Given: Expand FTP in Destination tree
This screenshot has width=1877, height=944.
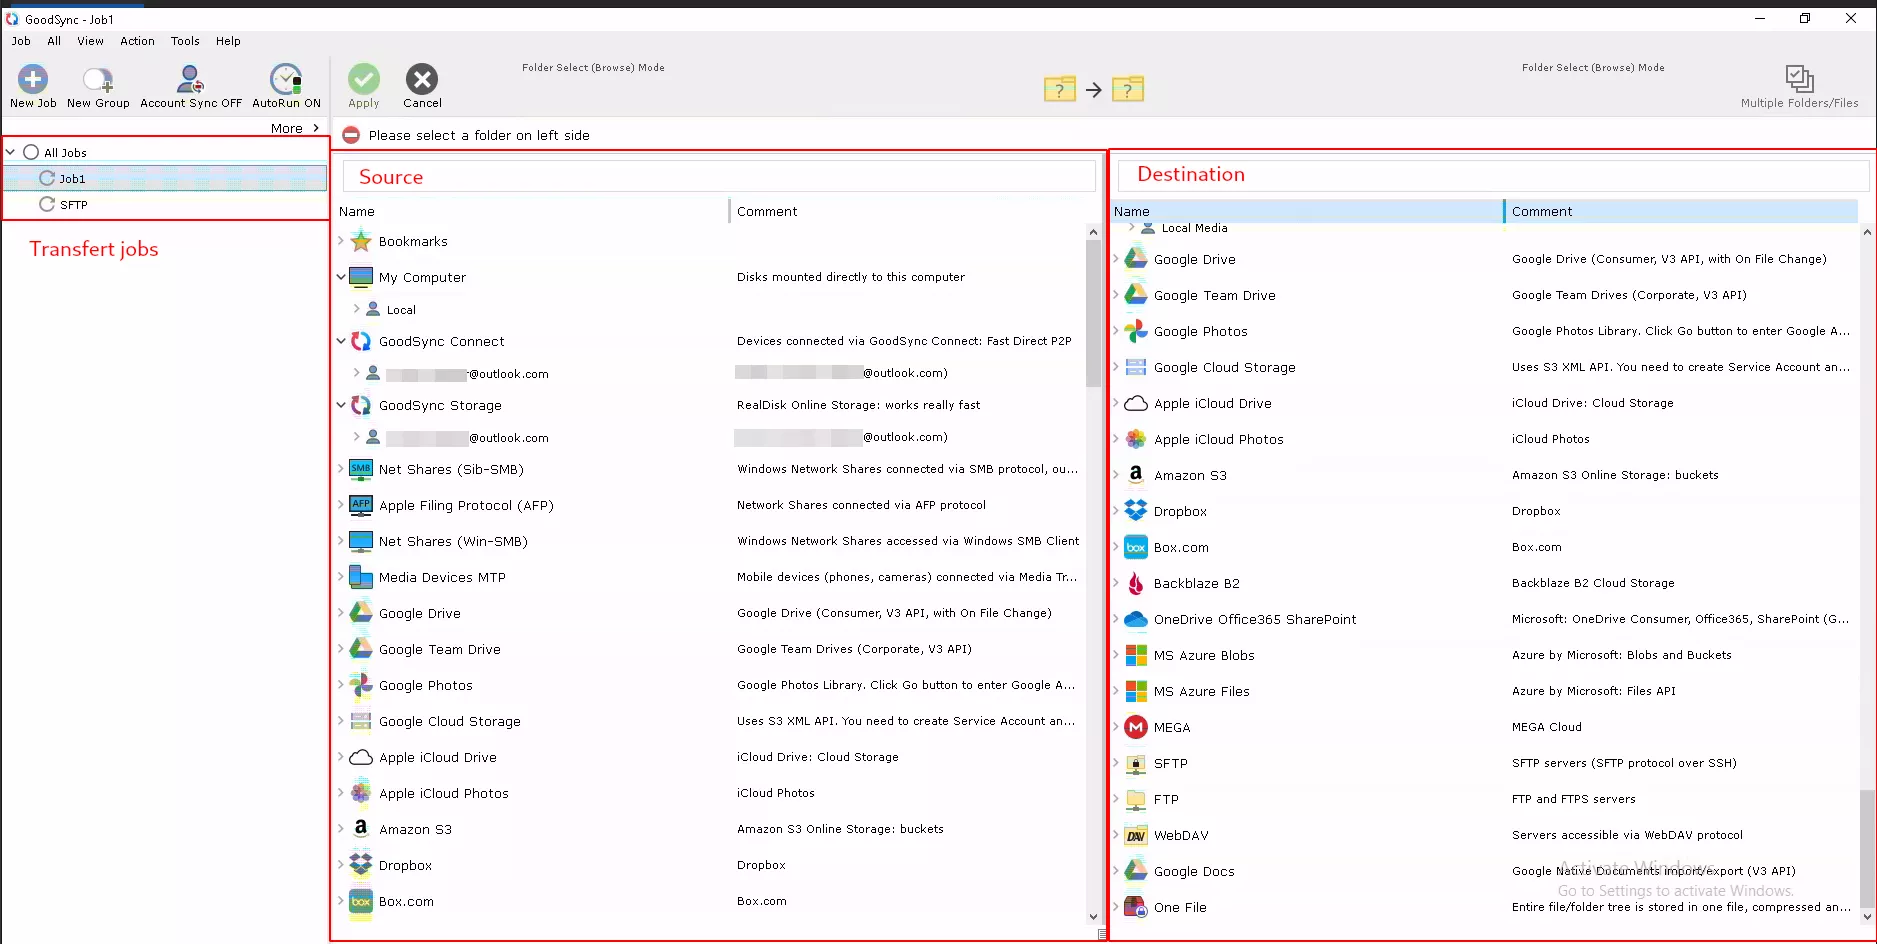Looking at the screenshot, I should click(x=1116, y=799).
